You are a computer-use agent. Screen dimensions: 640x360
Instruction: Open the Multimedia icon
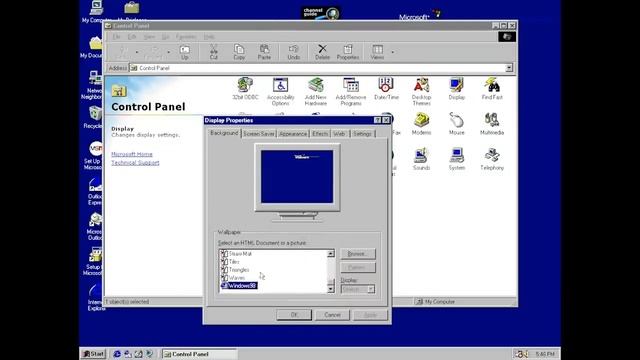click(492, 124)
